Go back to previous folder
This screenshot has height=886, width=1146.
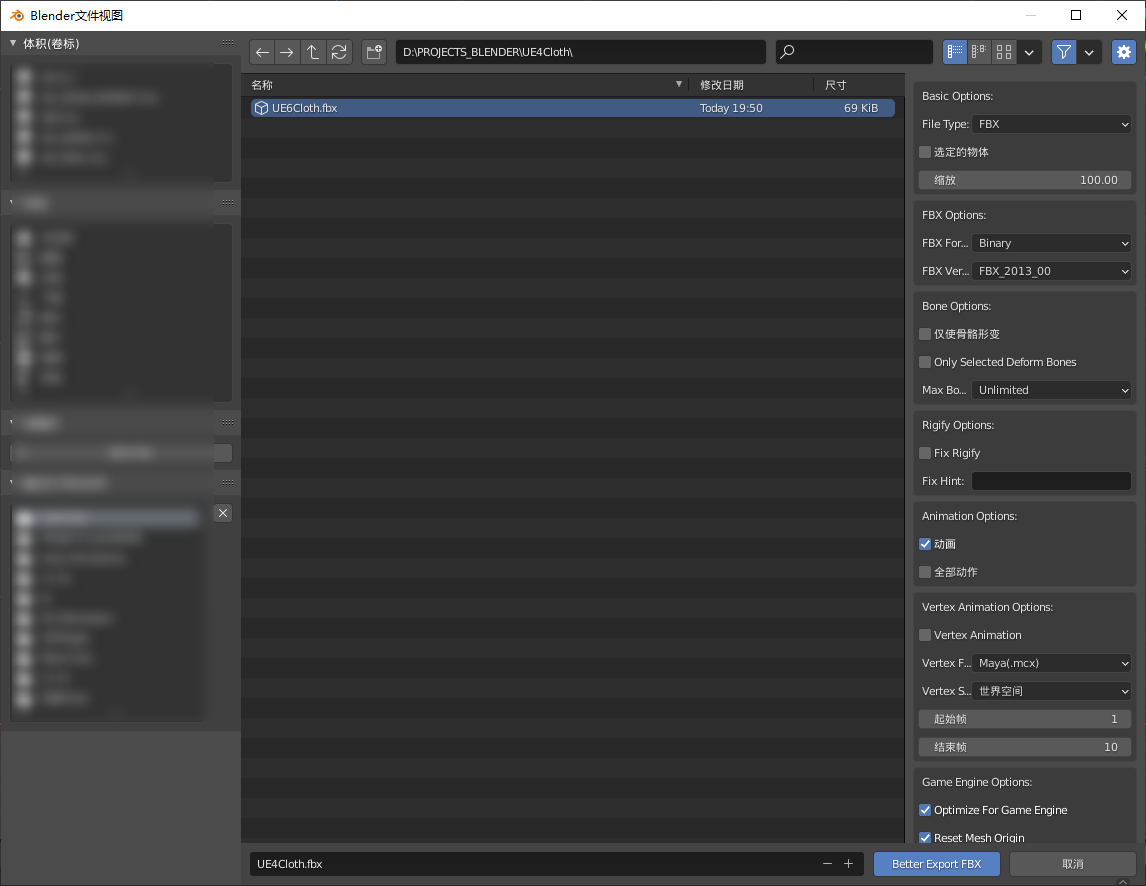tap(262, 52)
